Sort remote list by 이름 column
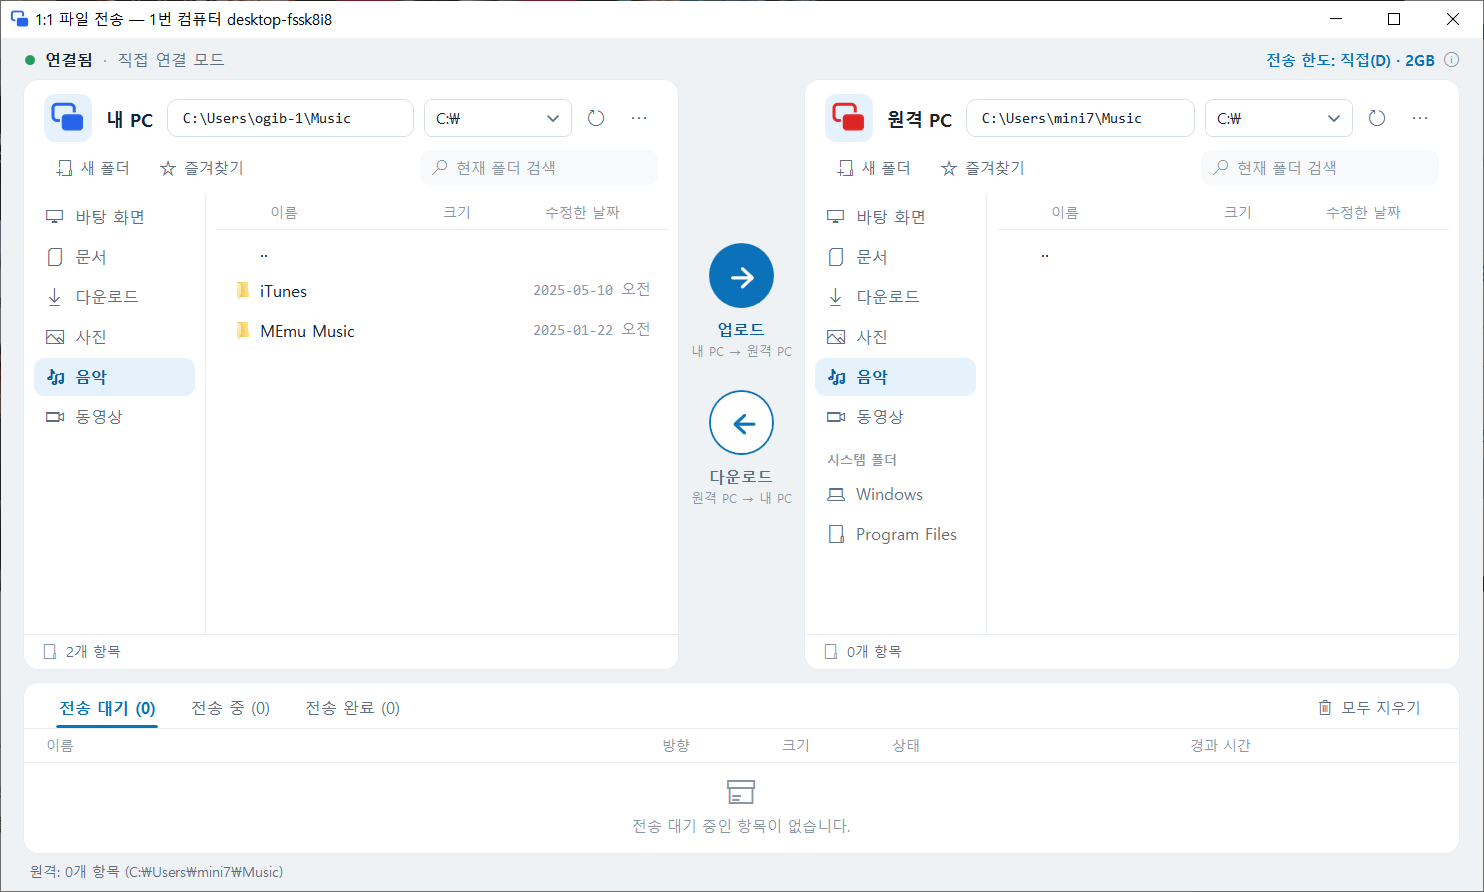 tap(1065, 212)
